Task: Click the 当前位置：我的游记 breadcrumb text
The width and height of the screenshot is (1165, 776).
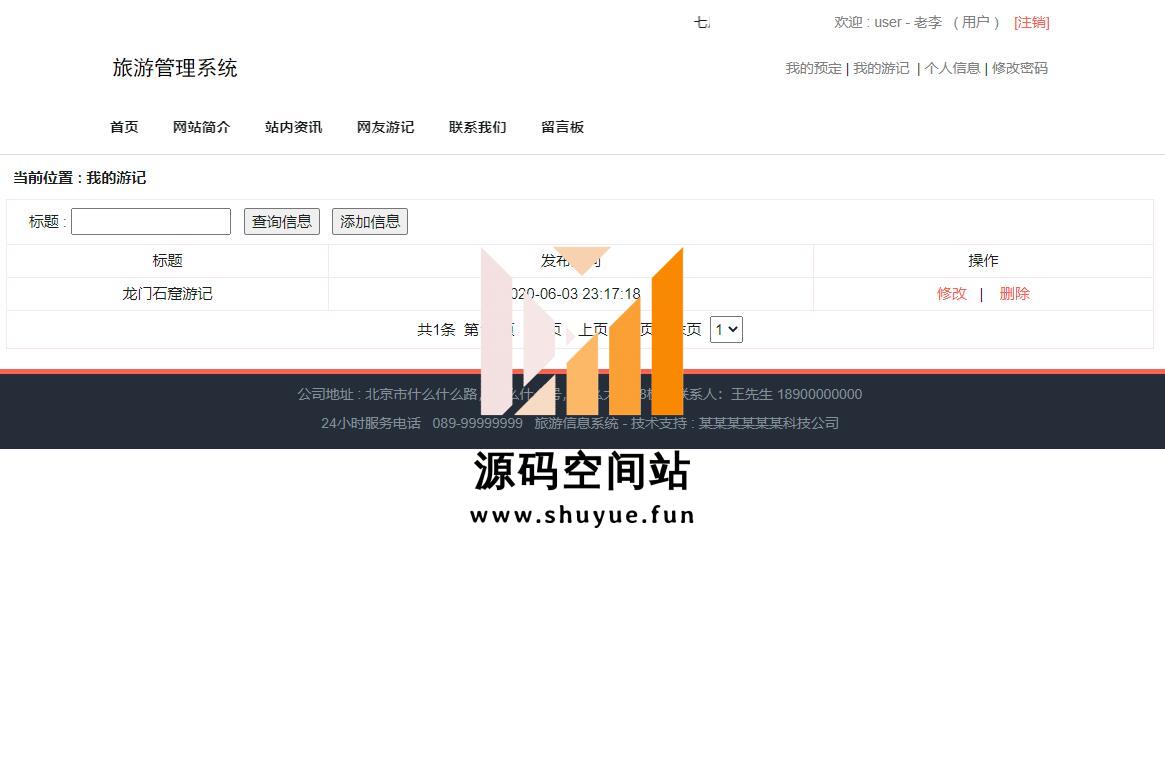Action: point(79,178)
